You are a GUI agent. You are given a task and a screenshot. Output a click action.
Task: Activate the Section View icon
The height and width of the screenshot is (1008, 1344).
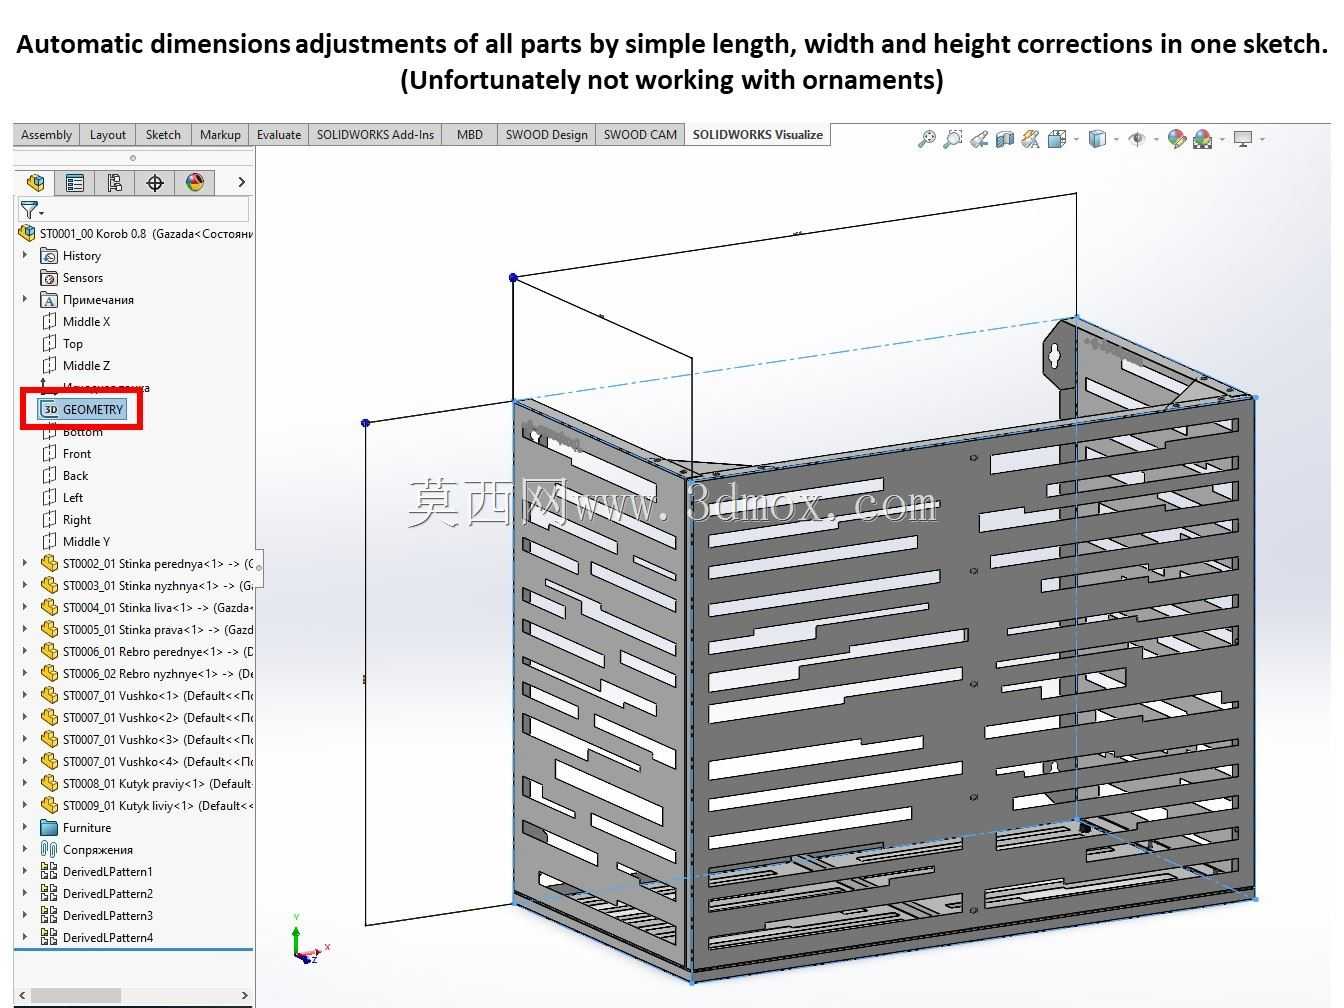(1005, 139)
